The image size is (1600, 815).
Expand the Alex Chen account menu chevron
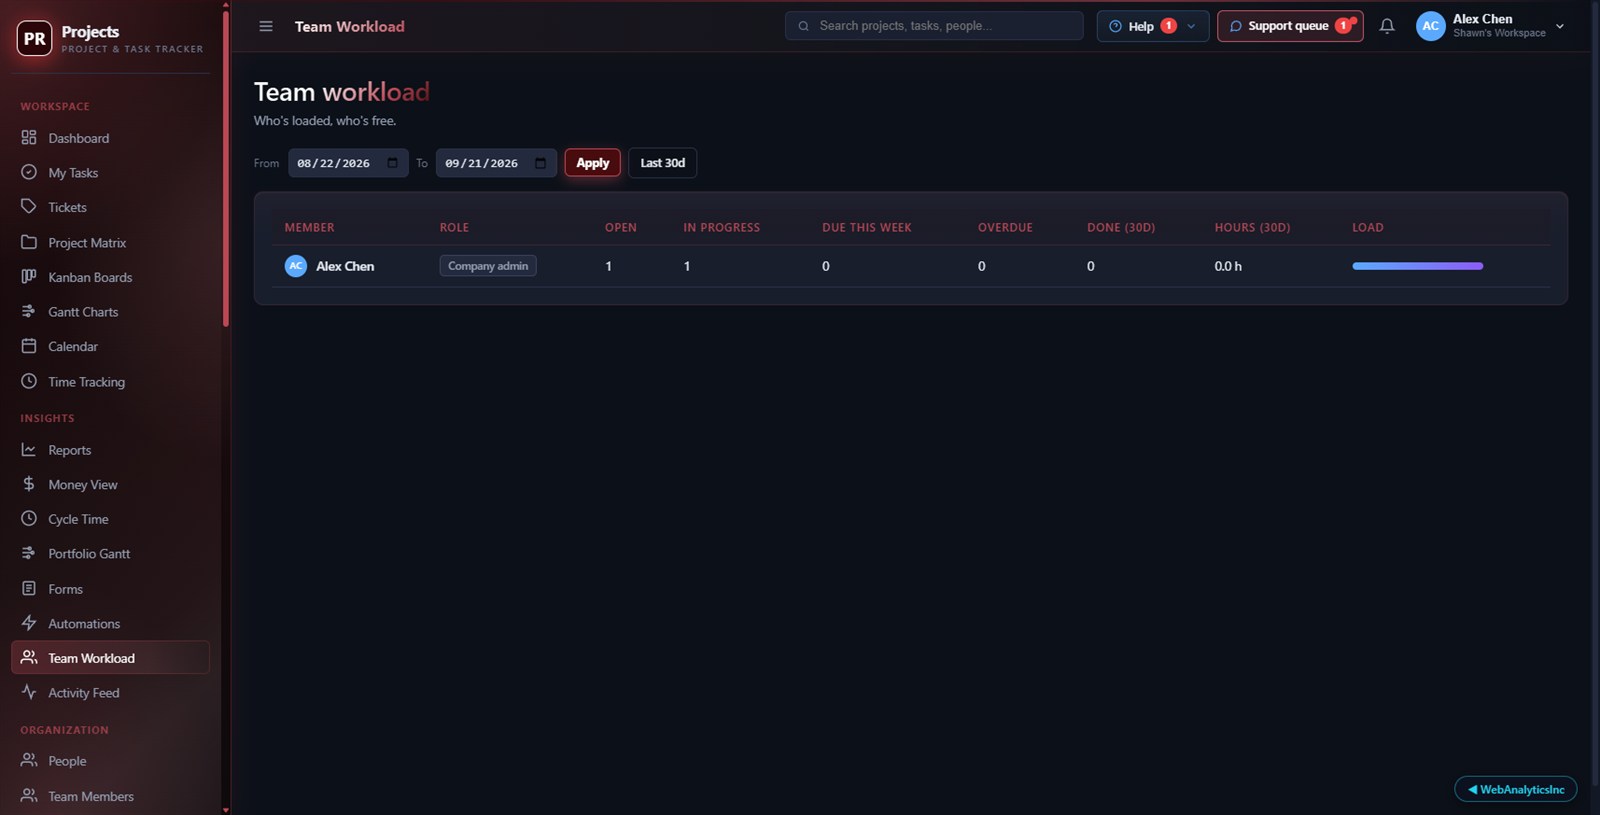point(1560,26)
